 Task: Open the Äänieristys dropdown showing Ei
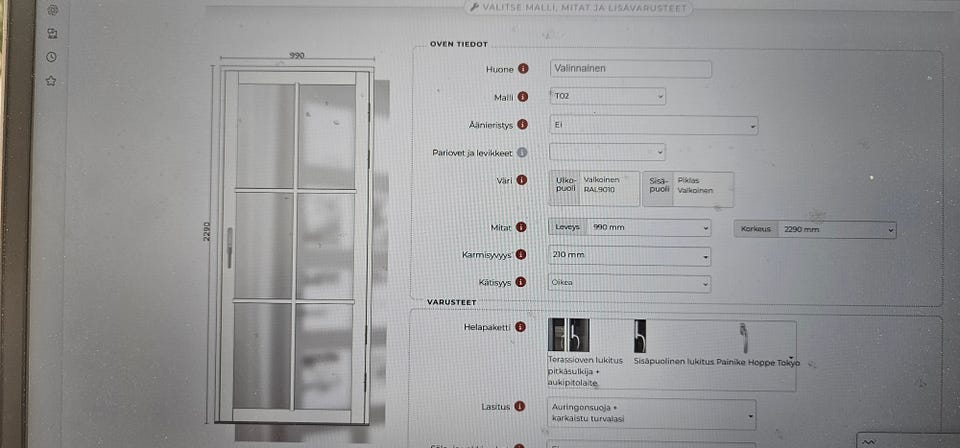click(x=653, y=125)
